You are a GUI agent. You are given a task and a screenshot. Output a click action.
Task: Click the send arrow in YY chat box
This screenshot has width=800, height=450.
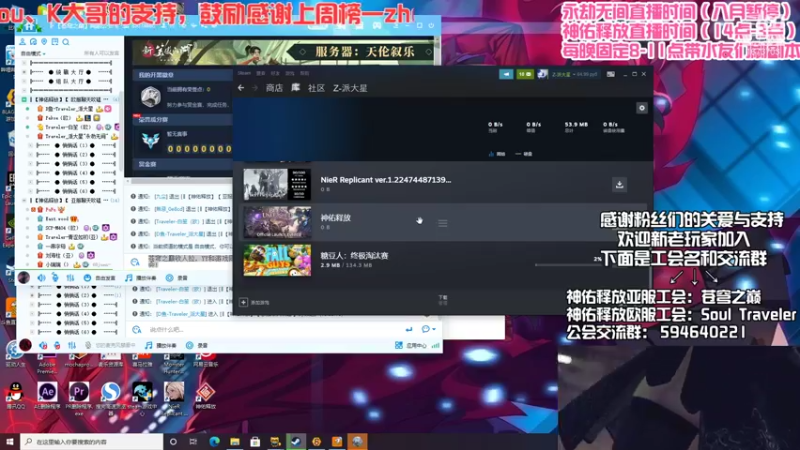click(x=409, y=329)
